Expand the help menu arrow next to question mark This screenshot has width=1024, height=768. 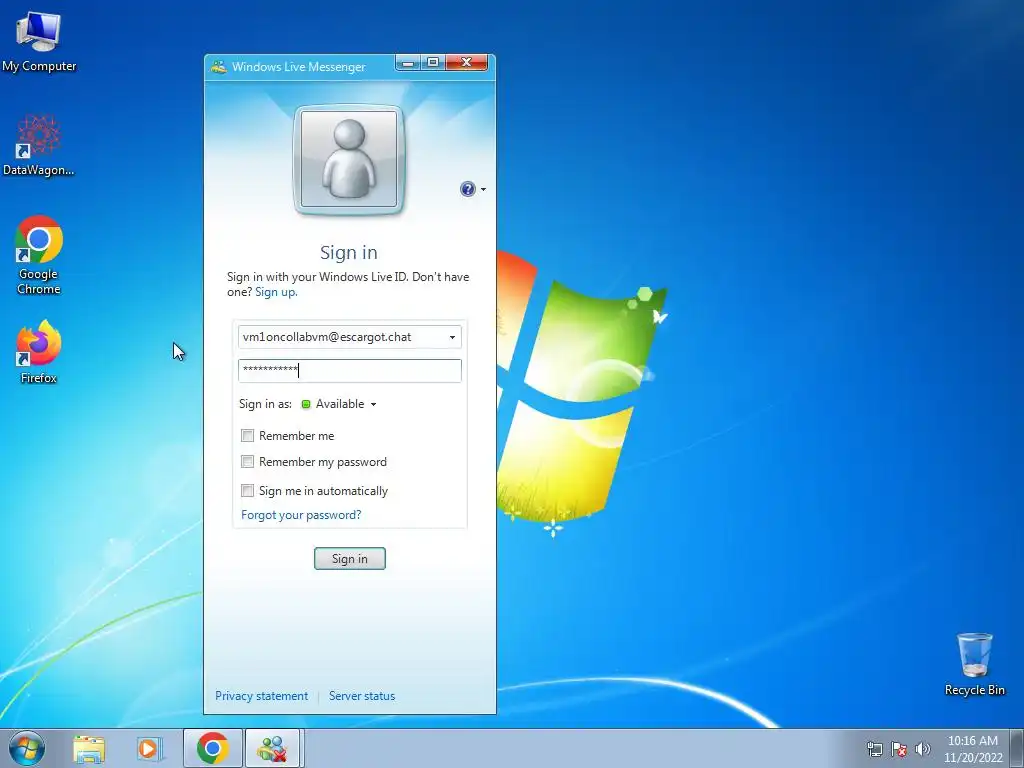(483, 189)
